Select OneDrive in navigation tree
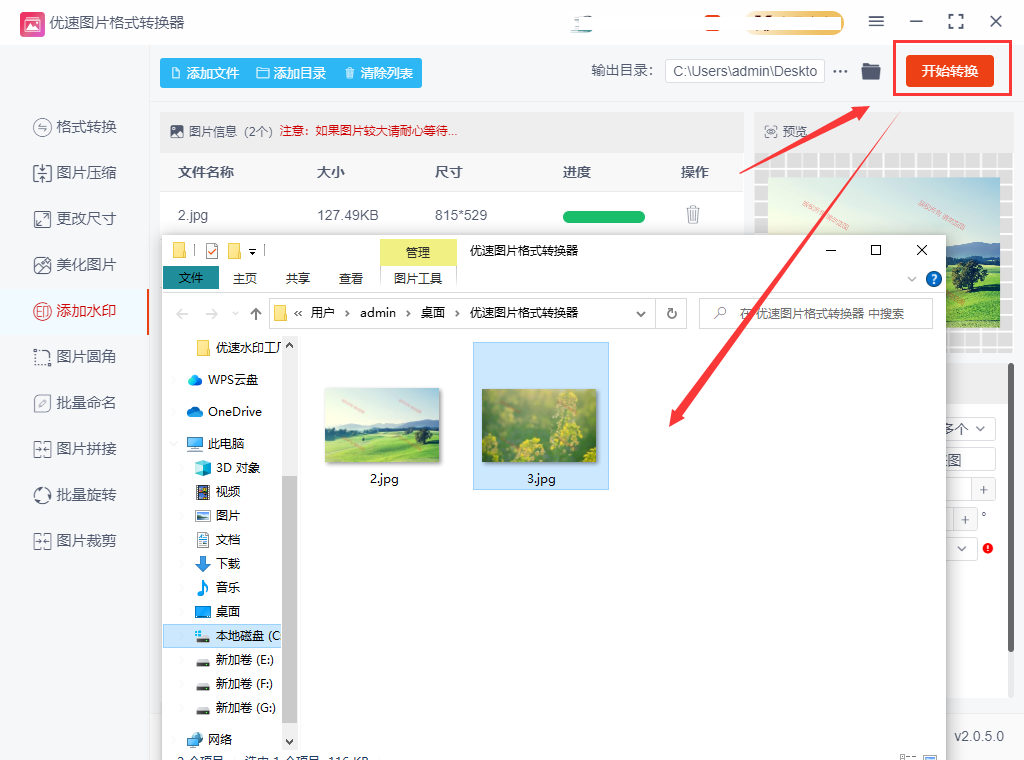 point(224,412)
